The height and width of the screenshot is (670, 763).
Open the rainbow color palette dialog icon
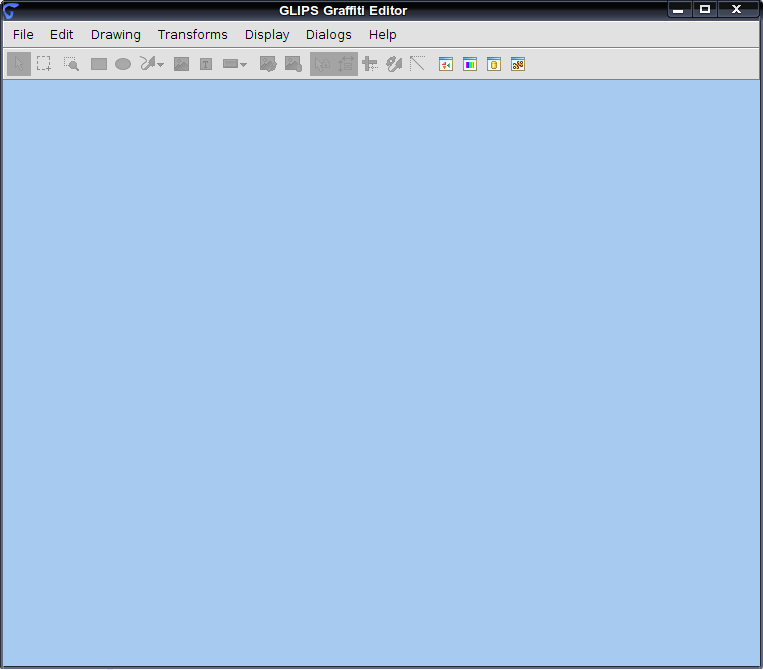[470, 64]
